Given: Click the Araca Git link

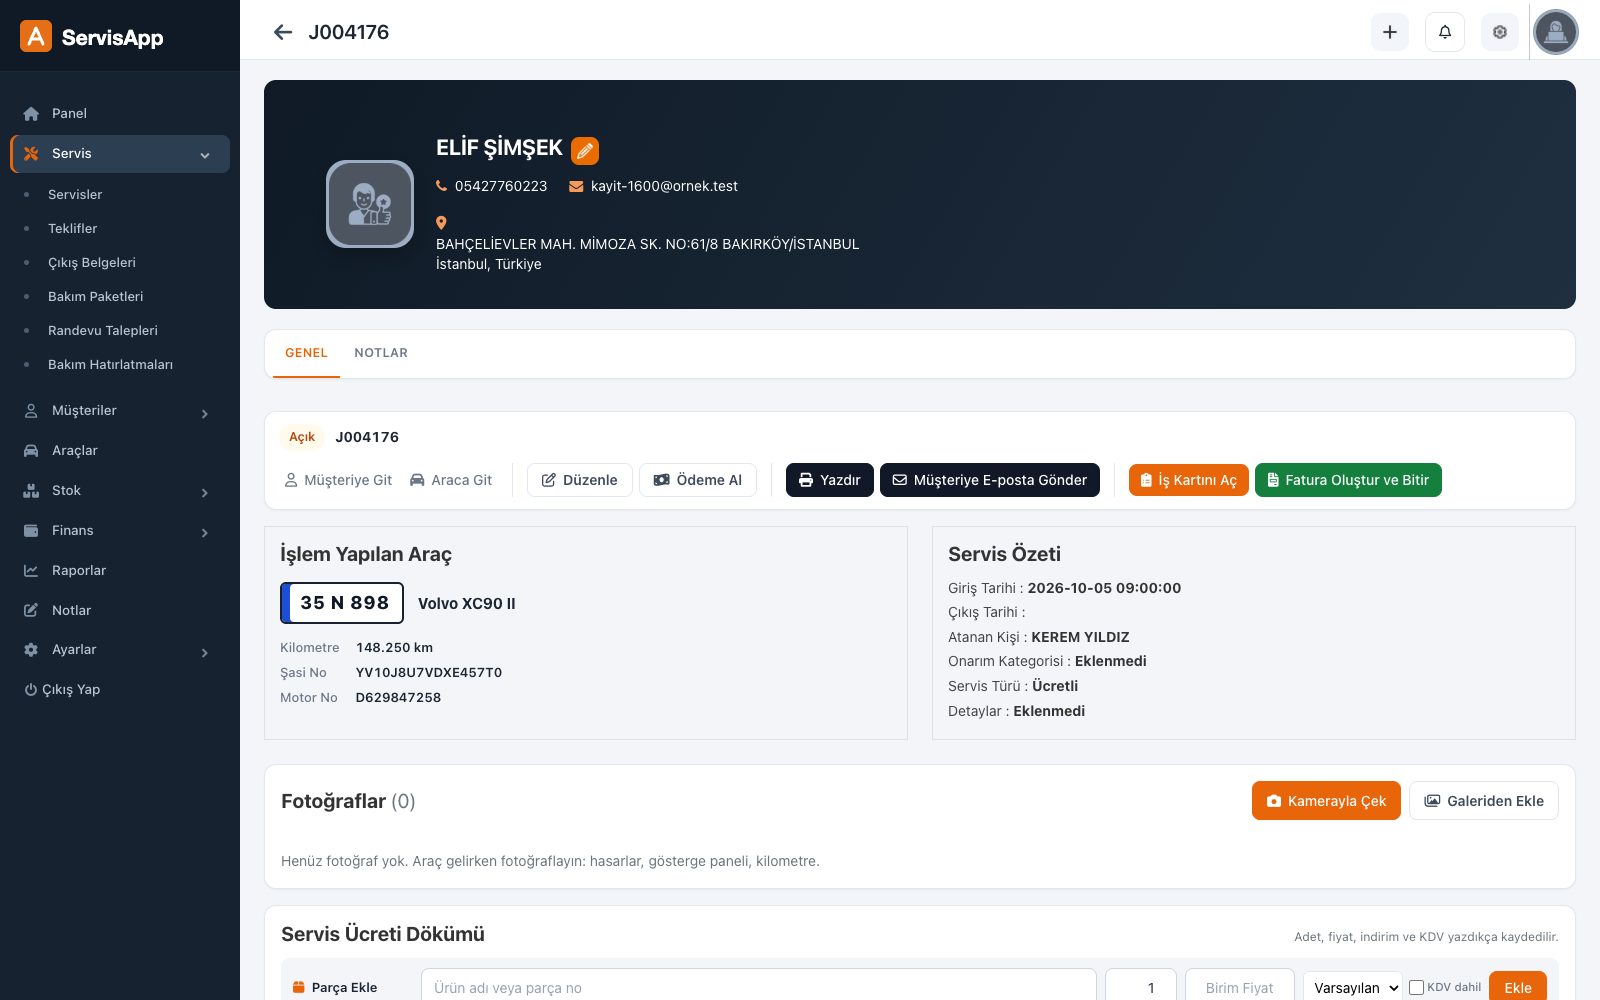Looking at the screenshot, I should click(x=451, y=480).
